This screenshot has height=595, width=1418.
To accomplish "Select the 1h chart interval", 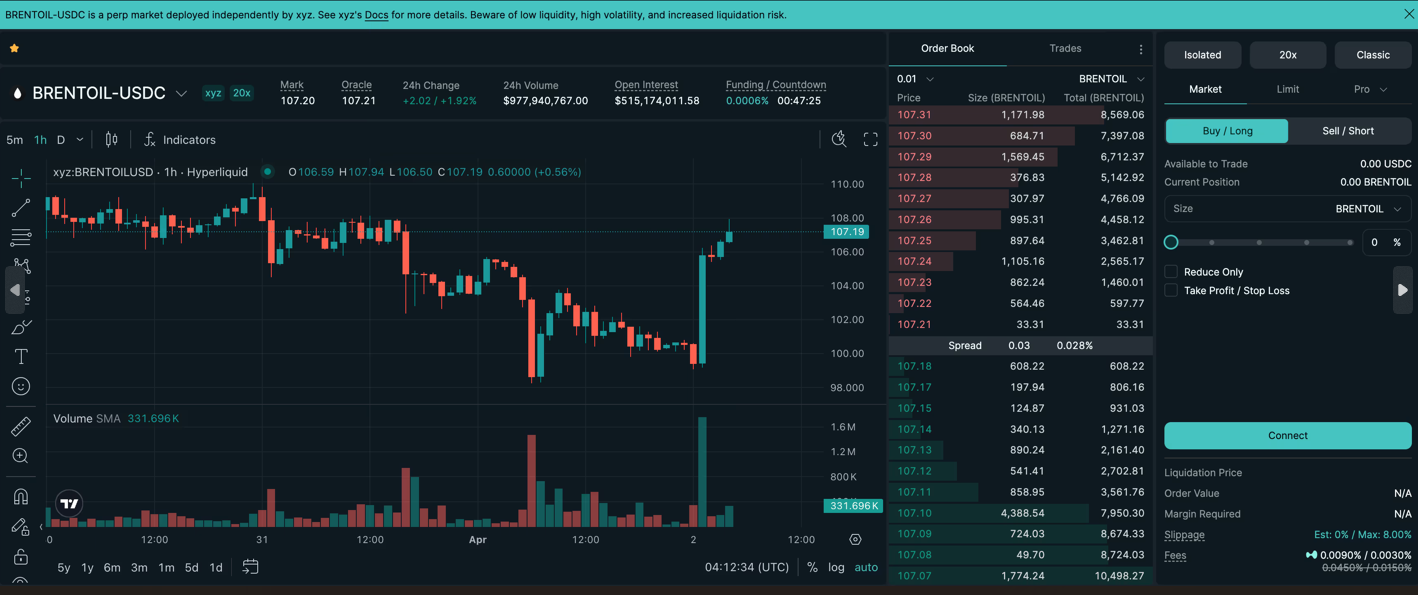I will point(40,140).
